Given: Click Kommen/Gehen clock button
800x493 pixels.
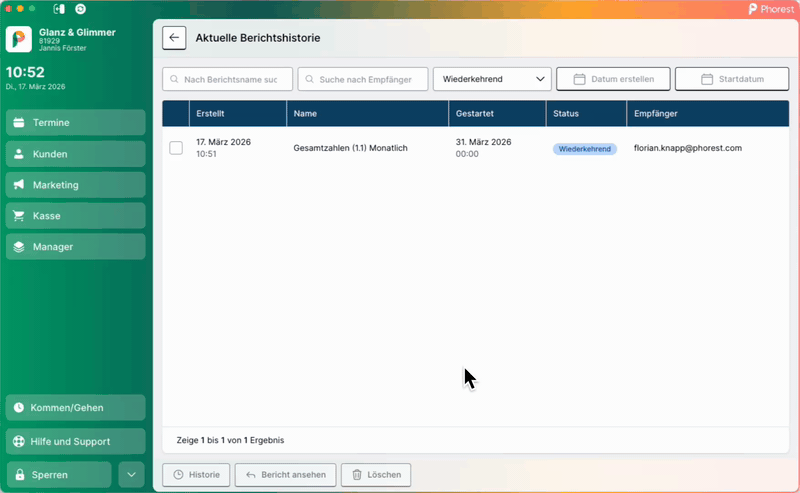Looking at the screenshot, I should [76, 408].
